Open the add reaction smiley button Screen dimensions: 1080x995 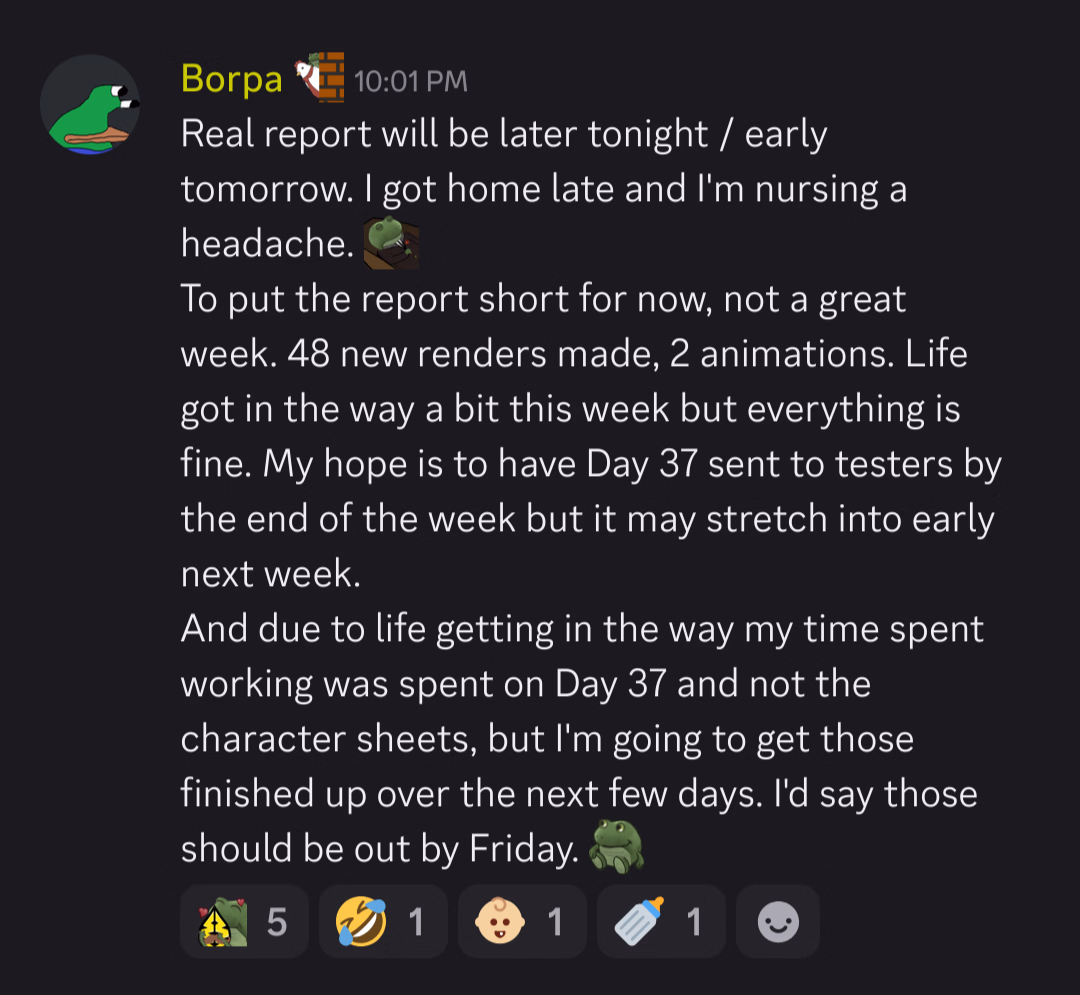pos(778,922)
